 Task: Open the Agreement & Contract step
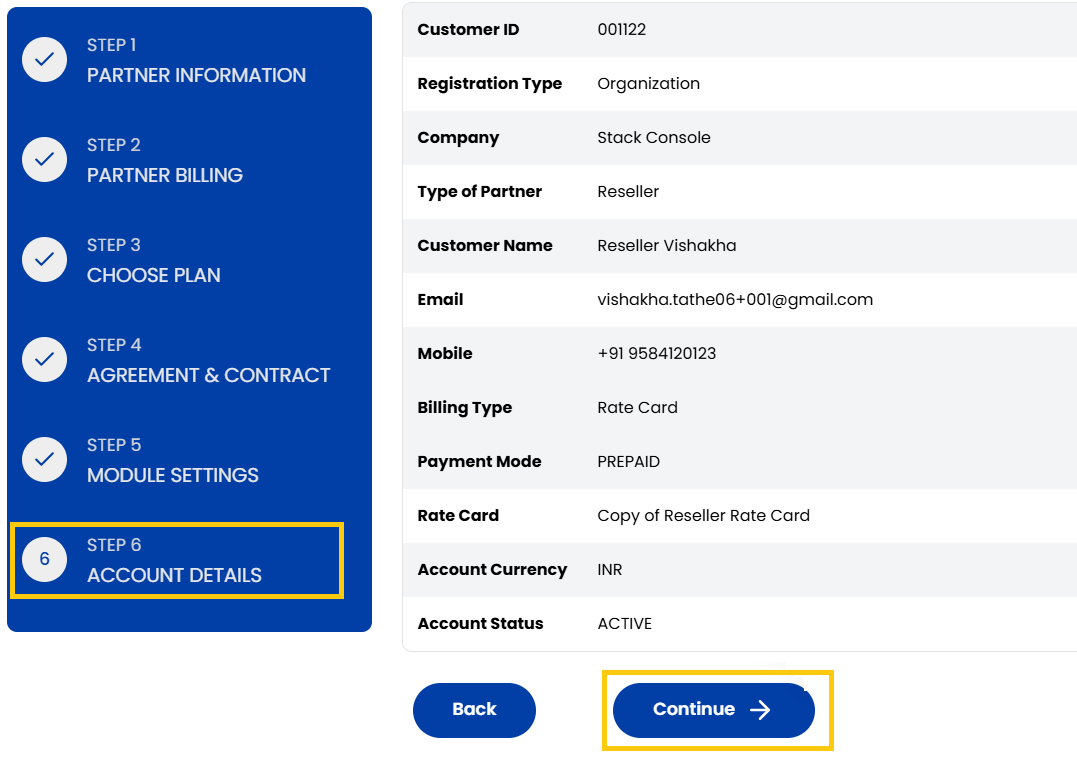click(209, 375)
